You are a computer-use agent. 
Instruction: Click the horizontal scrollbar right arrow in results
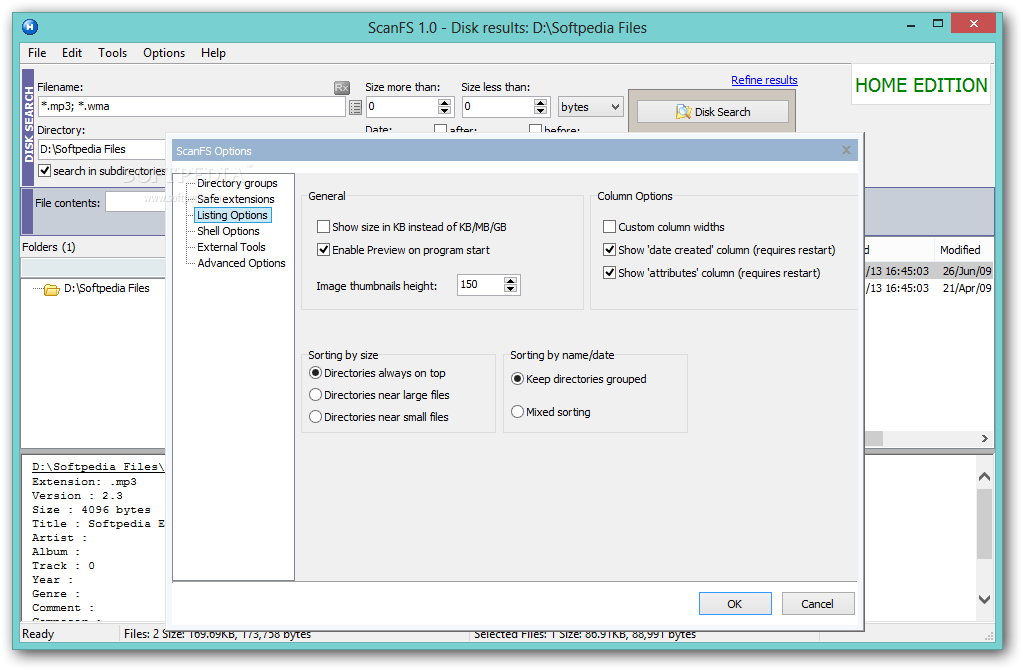pyautogui.click(x=985, y=438)
